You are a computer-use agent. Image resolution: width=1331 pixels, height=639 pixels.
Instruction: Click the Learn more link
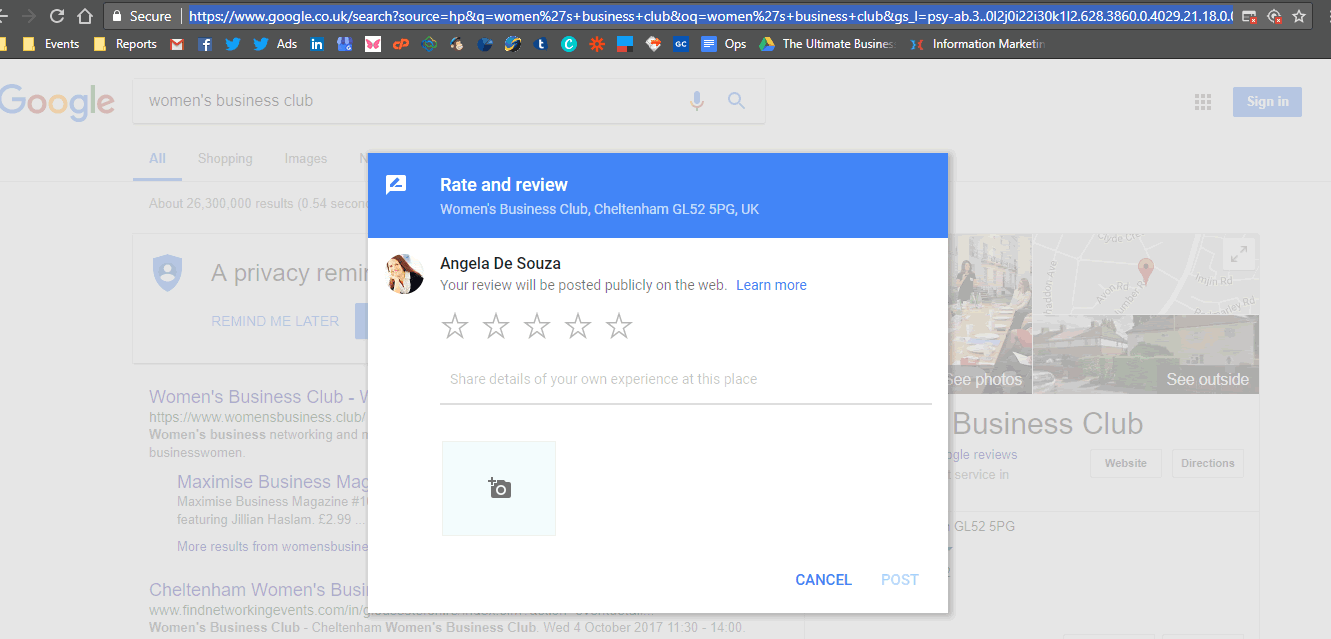[771, 285]
